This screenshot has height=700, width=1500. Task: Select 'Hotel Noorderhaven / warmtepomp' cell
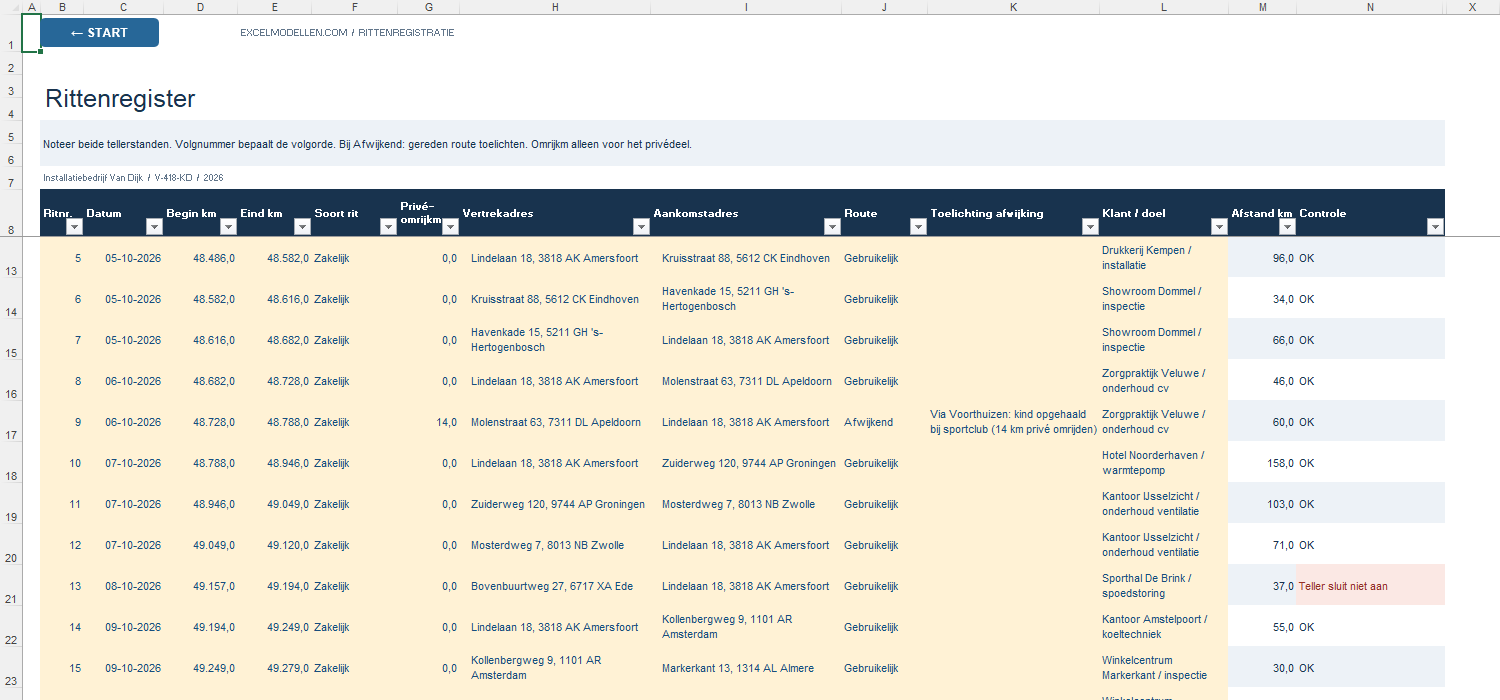(1164, 463)
